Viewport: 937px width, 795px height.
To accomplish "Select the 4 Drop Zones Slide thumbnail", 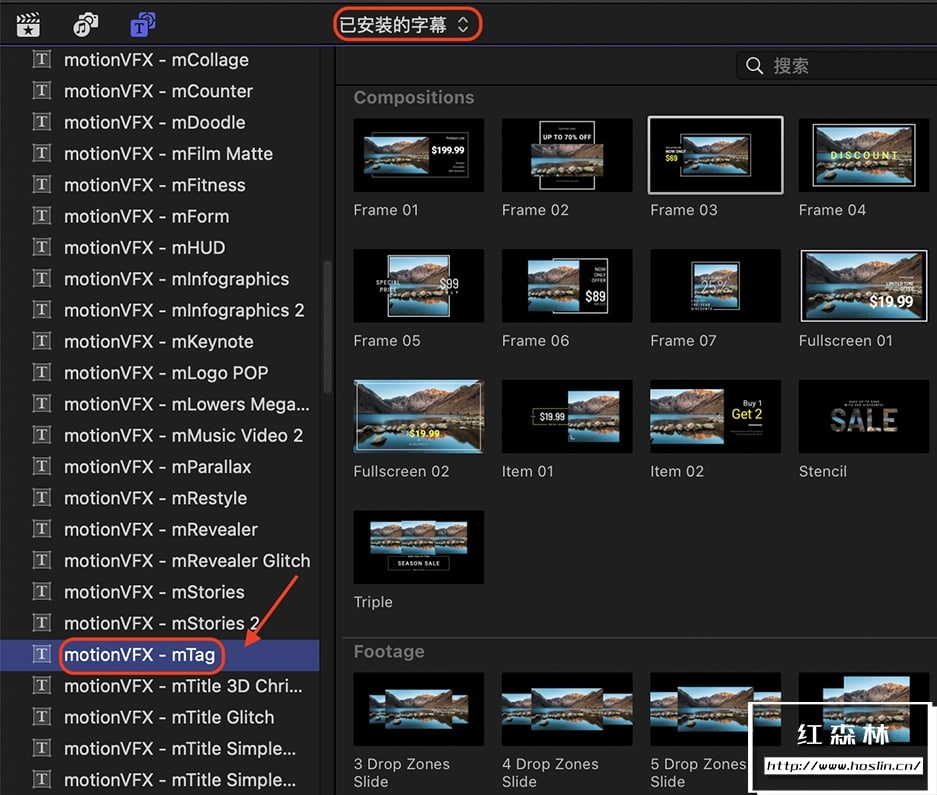I will [567, 709].
